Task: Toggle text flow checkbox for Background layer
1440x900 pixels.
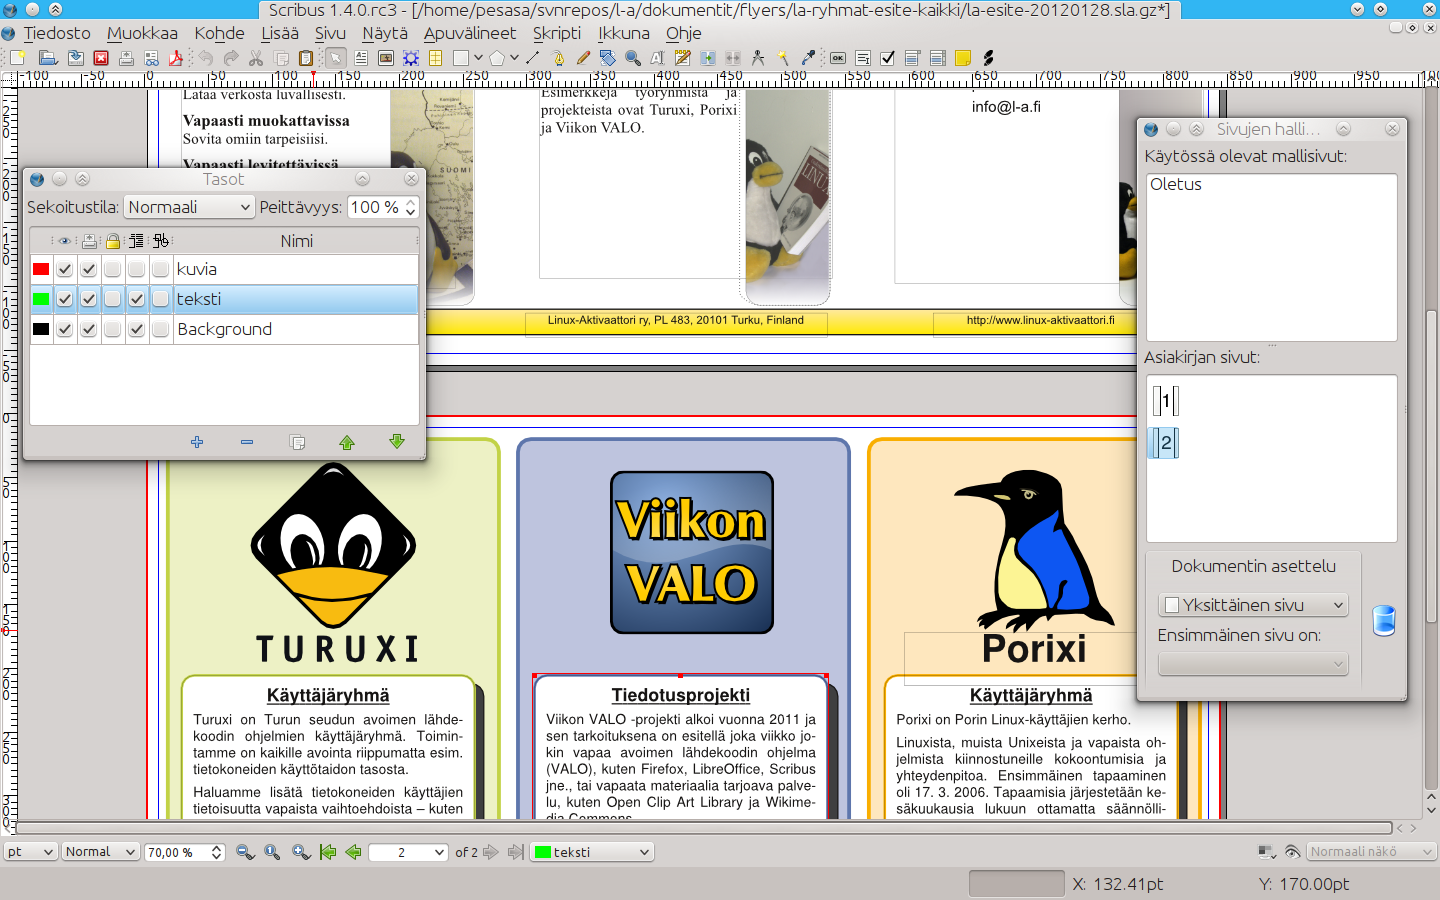Action: [137, 329]
